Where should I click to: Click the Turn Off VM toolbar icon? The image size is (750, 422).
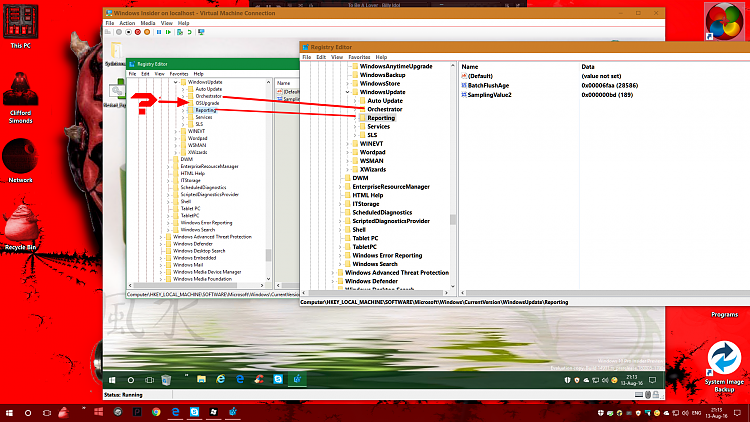coord(128,32)
